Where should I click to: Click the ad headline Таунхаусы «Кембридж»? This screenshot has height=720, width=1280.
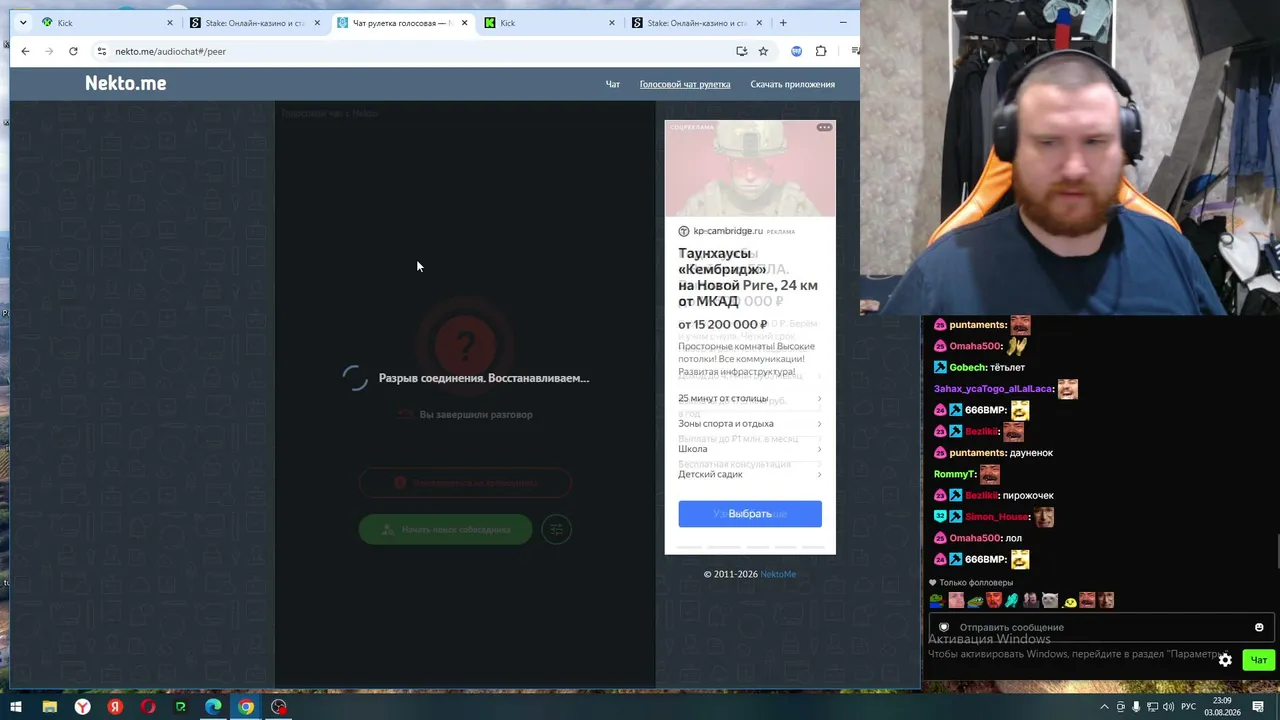(748, 277)
